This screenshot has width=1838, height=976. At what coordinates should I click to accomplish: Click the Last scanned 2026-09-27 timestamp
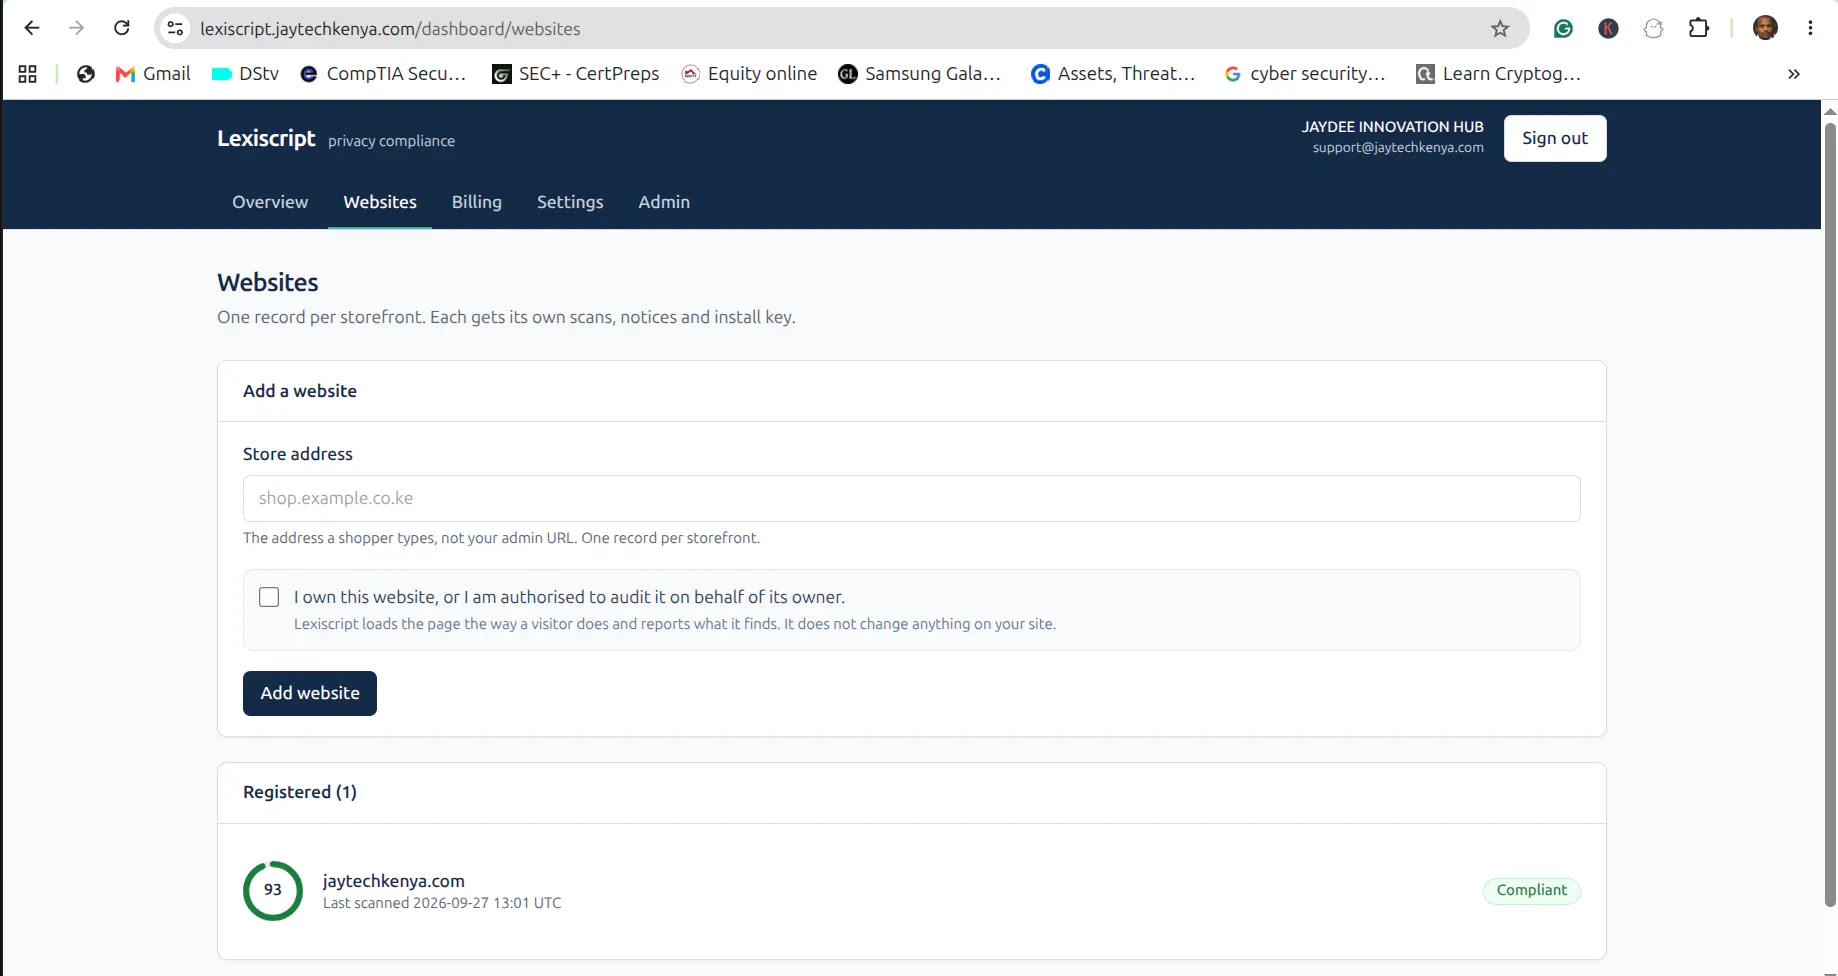tap(442, 903)
